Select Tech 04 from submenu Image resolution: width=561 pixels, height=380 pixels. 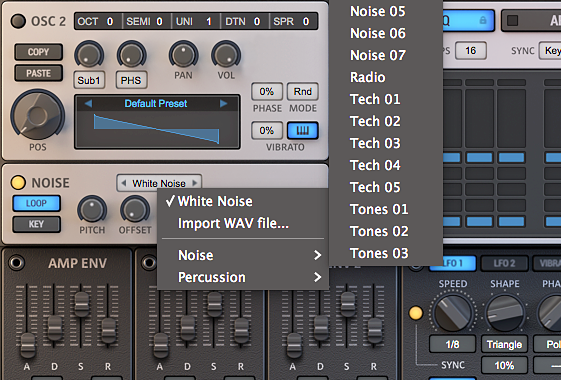coord(386,165)
